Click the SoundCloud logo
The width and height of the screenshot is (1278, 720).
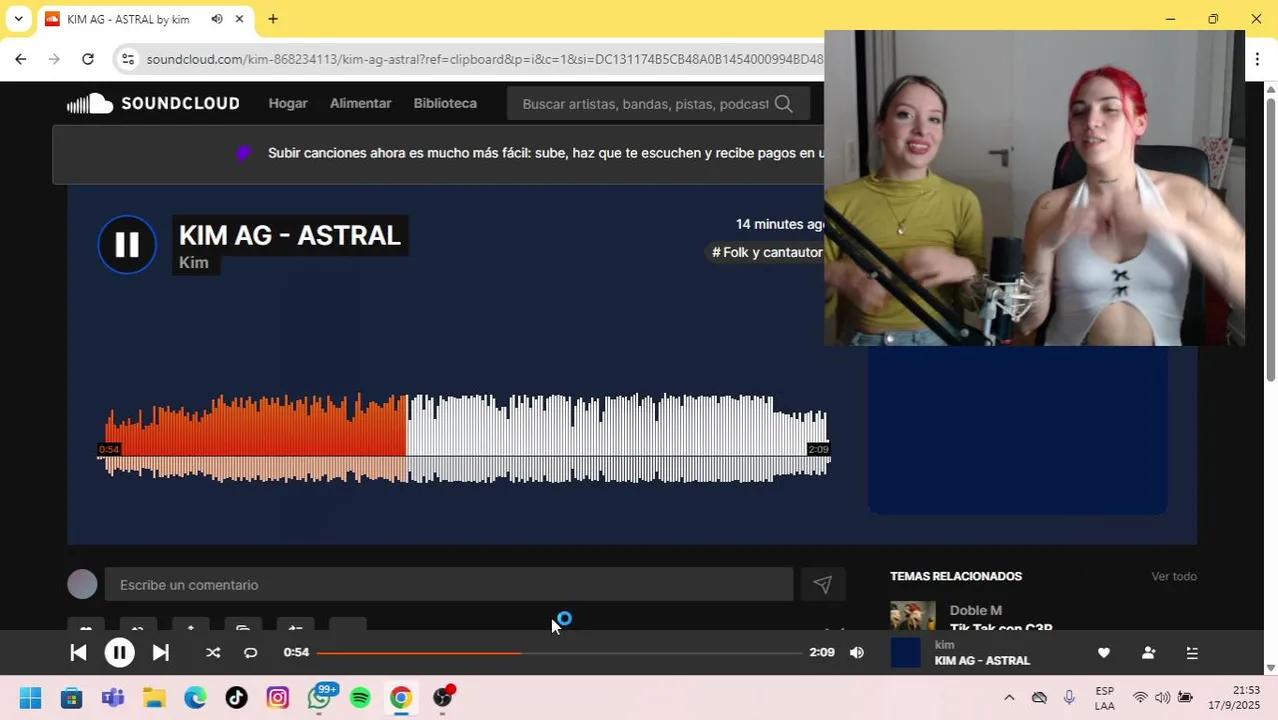pos(153,103)
